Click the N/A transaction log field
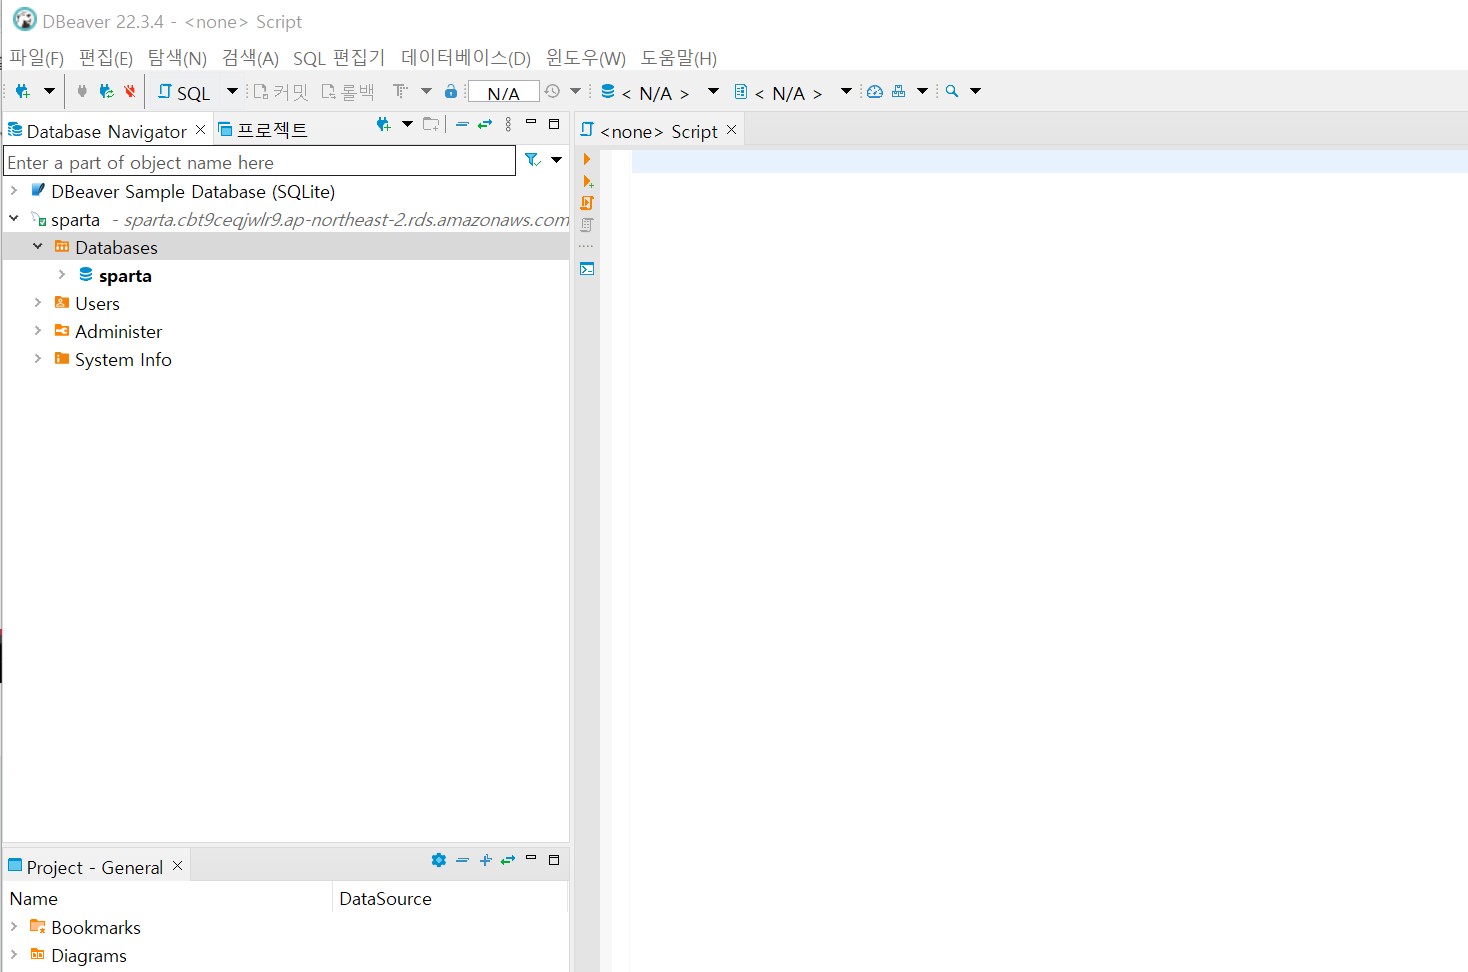The image size is (1468, 972). pyautogui.click(x=504, y=92)
